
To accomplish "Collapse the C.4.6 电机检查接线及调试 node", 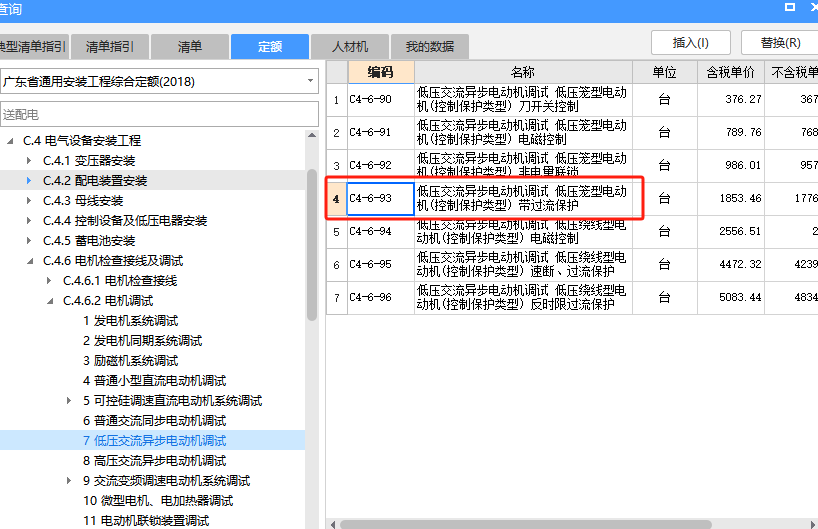I will pos(30,261).
